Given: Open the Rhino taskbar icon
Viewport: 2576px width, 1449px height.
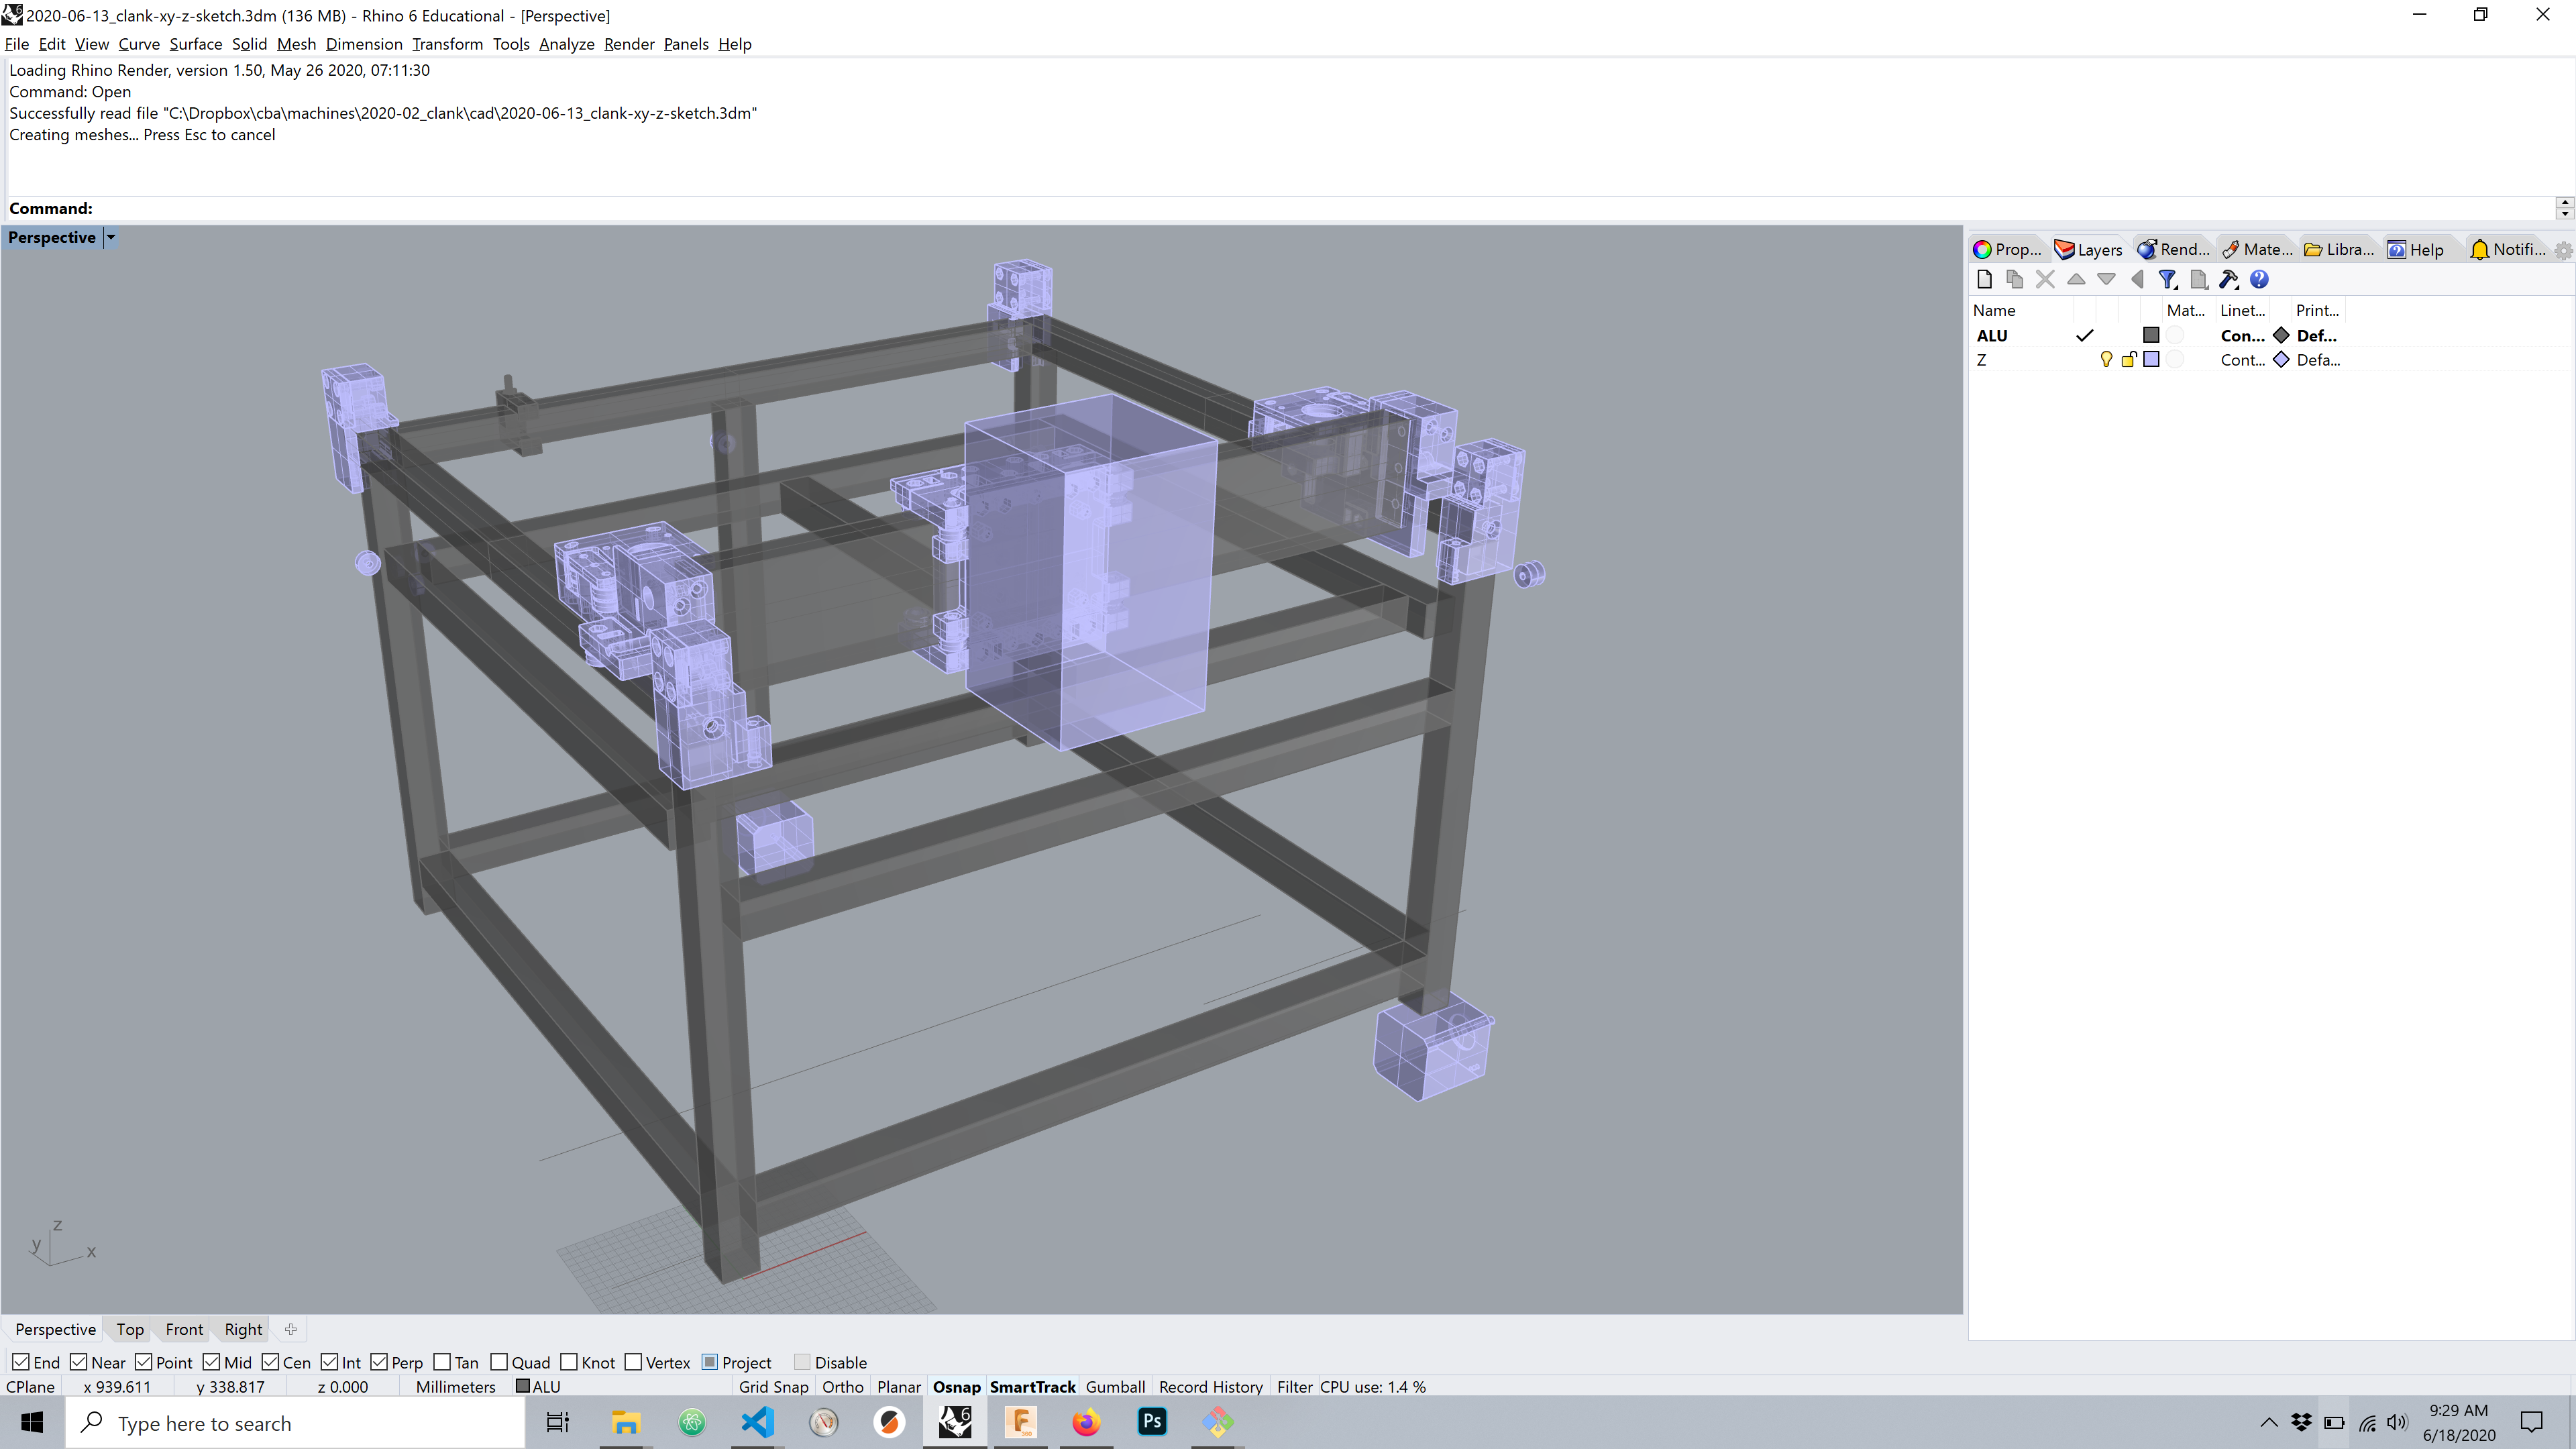Looking at the screenshot, I should point(955,1422).
